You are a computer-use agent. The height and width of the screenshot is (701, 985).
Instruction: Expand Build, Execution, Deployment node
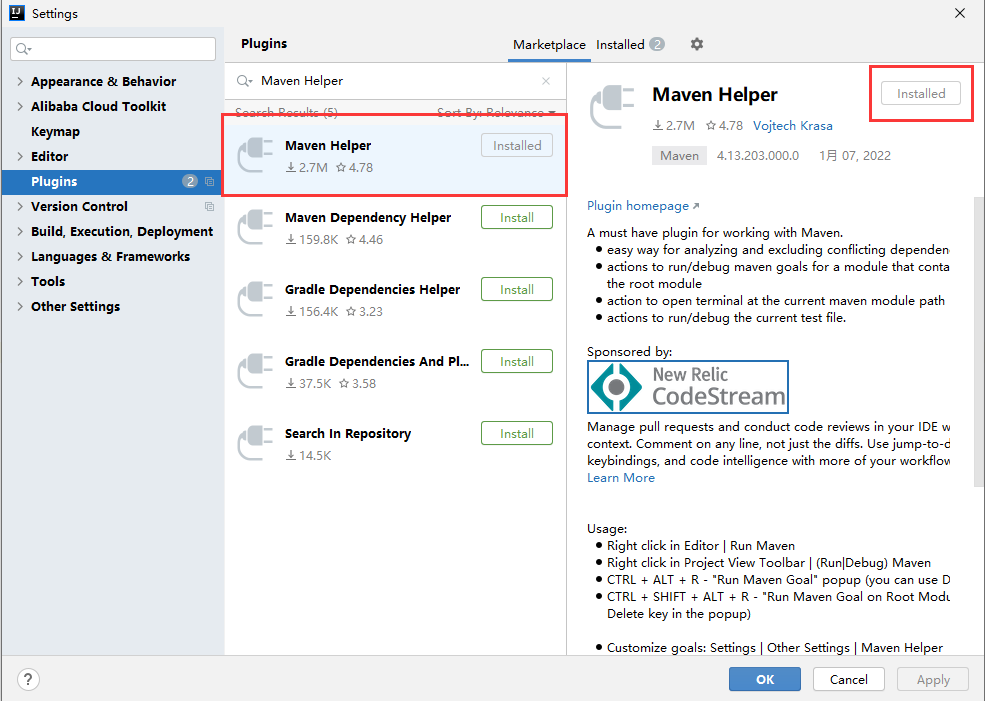pyautogui.click(x=20, y=232)
